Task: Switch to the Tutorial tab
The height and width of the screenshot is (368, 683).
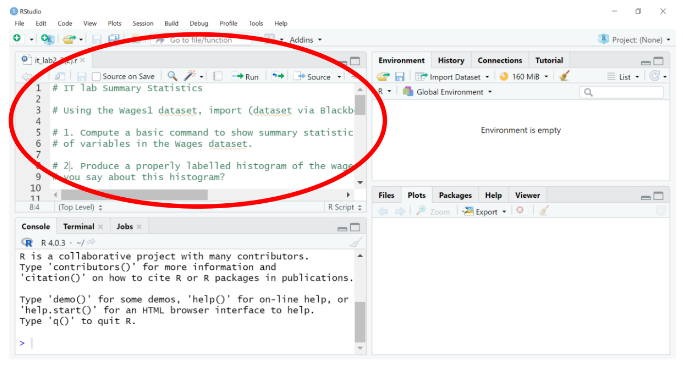Action: pyautogui.click(x=549, y=61)
